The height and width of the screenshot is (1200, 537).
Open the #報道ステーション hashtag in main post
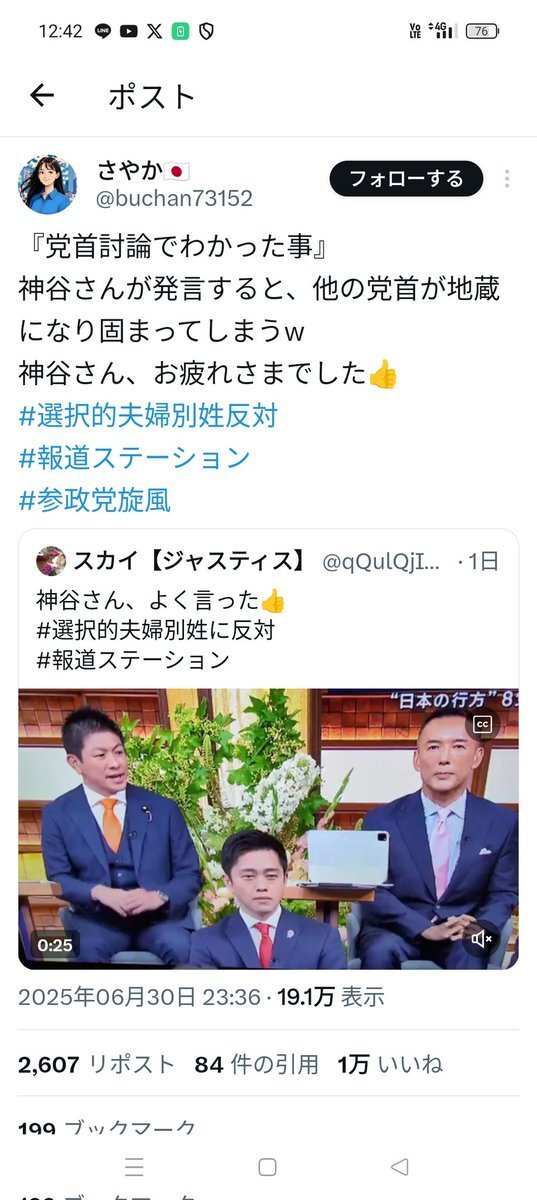click(x=134, y=457)
